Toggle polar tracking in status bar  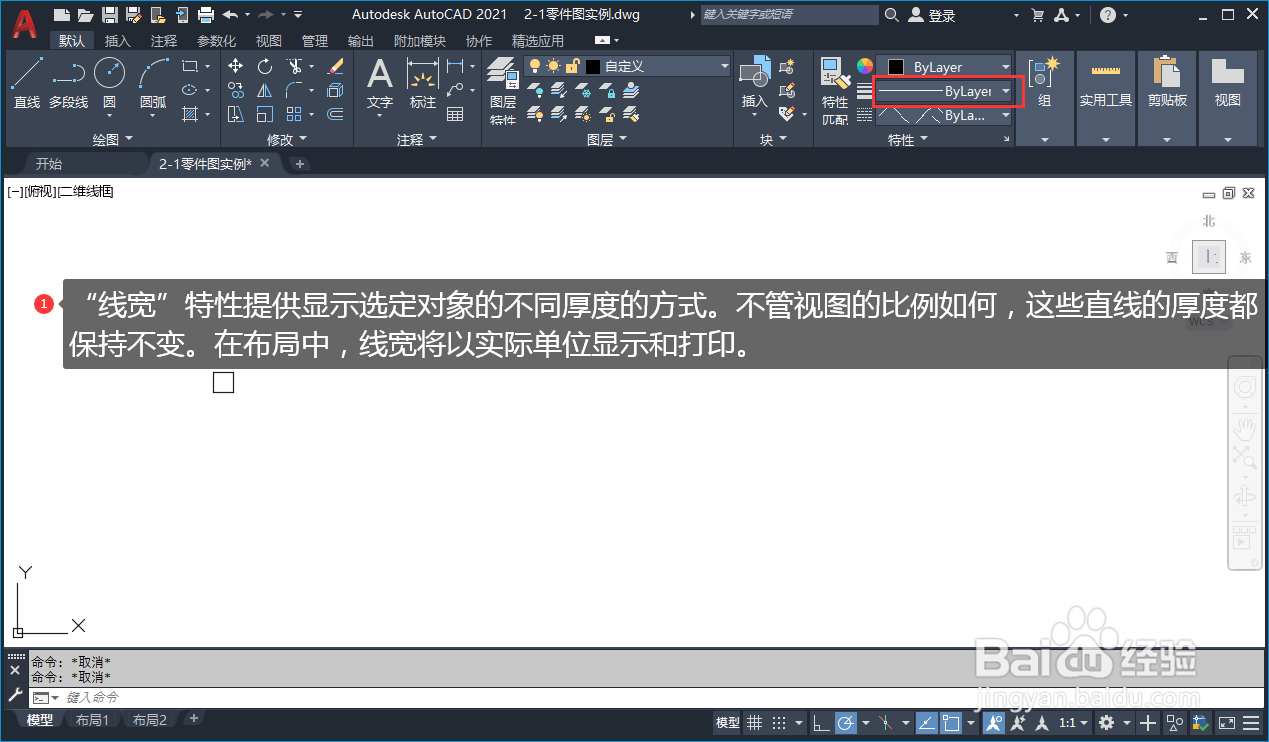click(x=846, y=722)
